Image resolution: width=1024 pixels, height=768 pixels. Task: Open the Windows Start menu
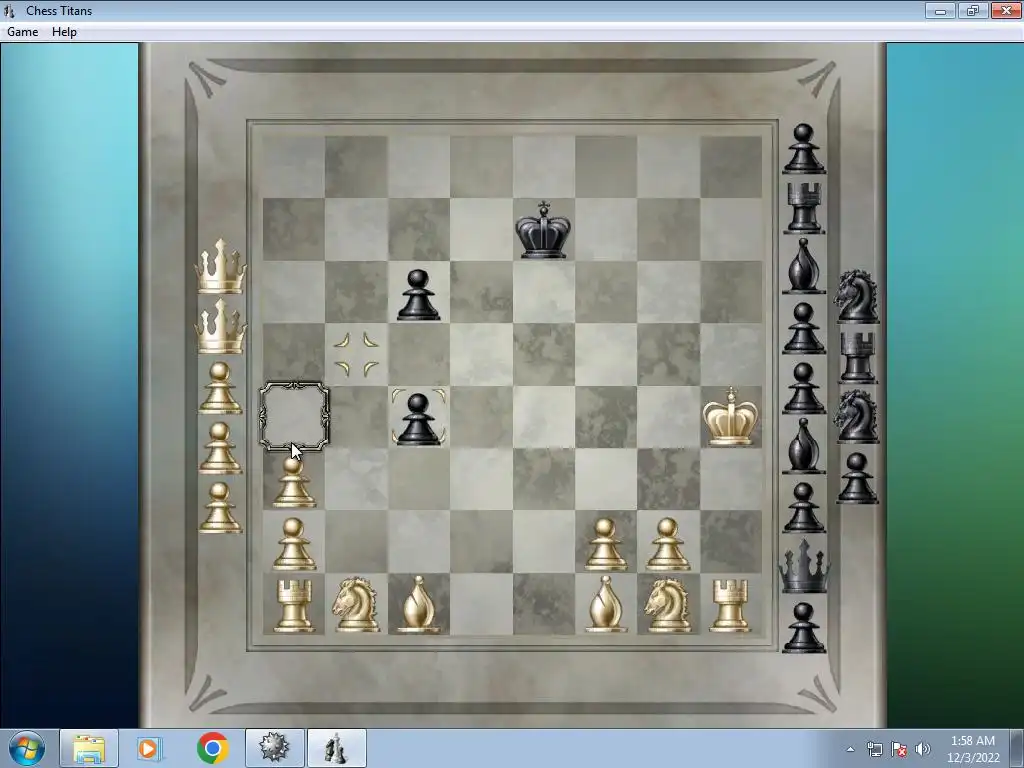(27, 748)
